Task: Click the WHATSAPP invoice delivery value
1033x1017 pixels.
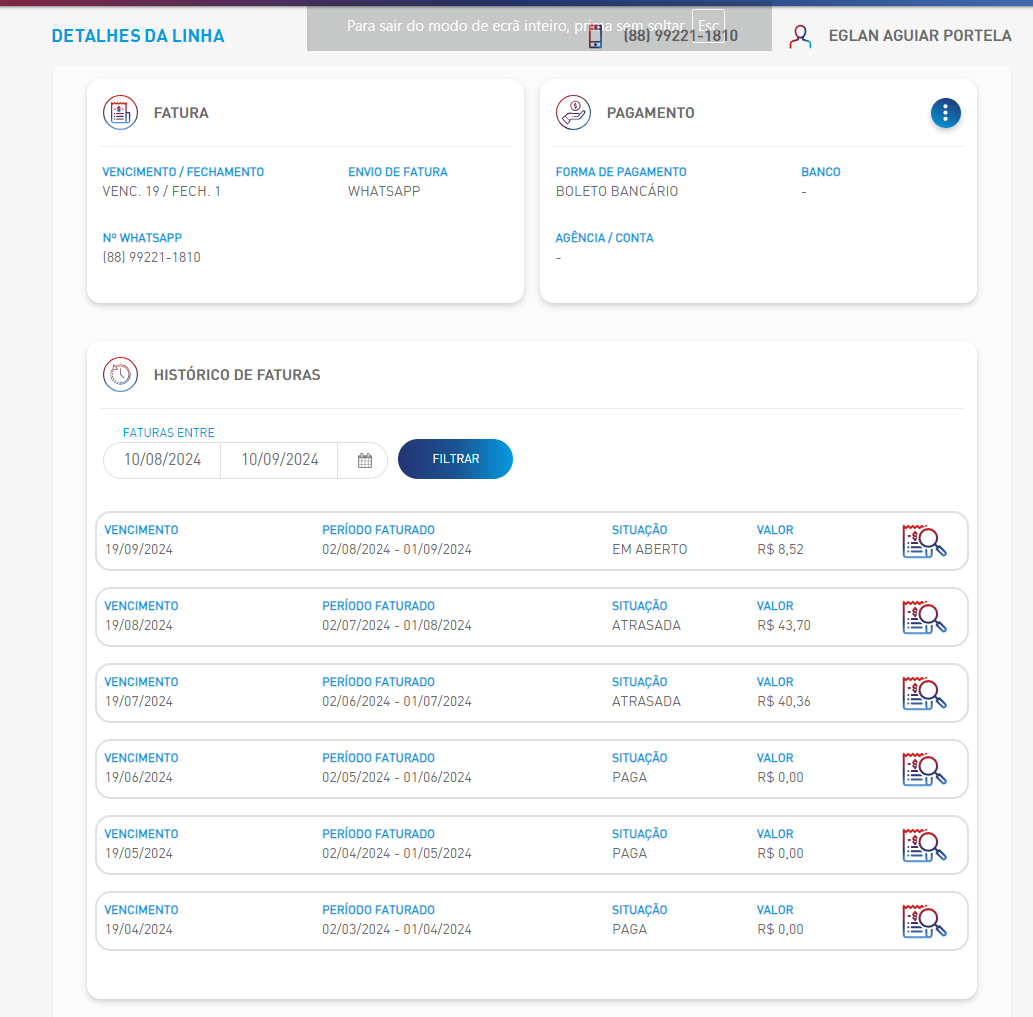Action: pyautogui.click(x=384, y=192)
